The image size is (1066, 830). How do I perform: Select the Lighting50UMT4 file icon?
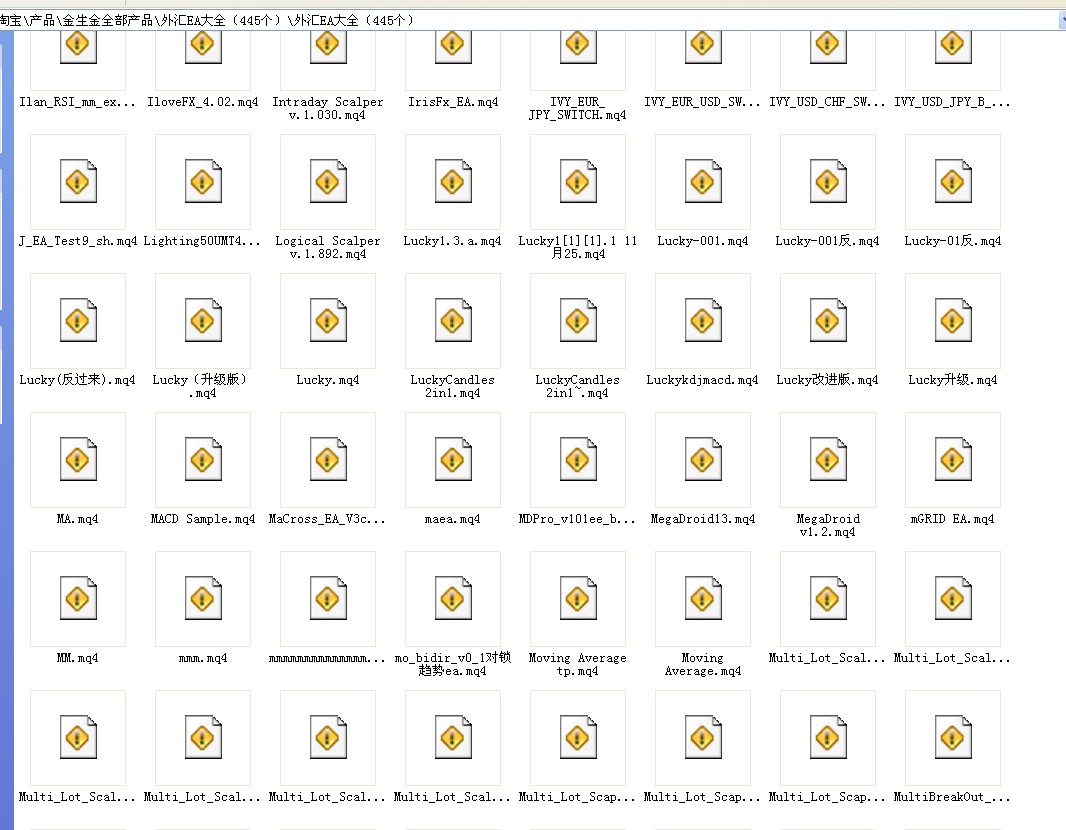pos(203,181)
